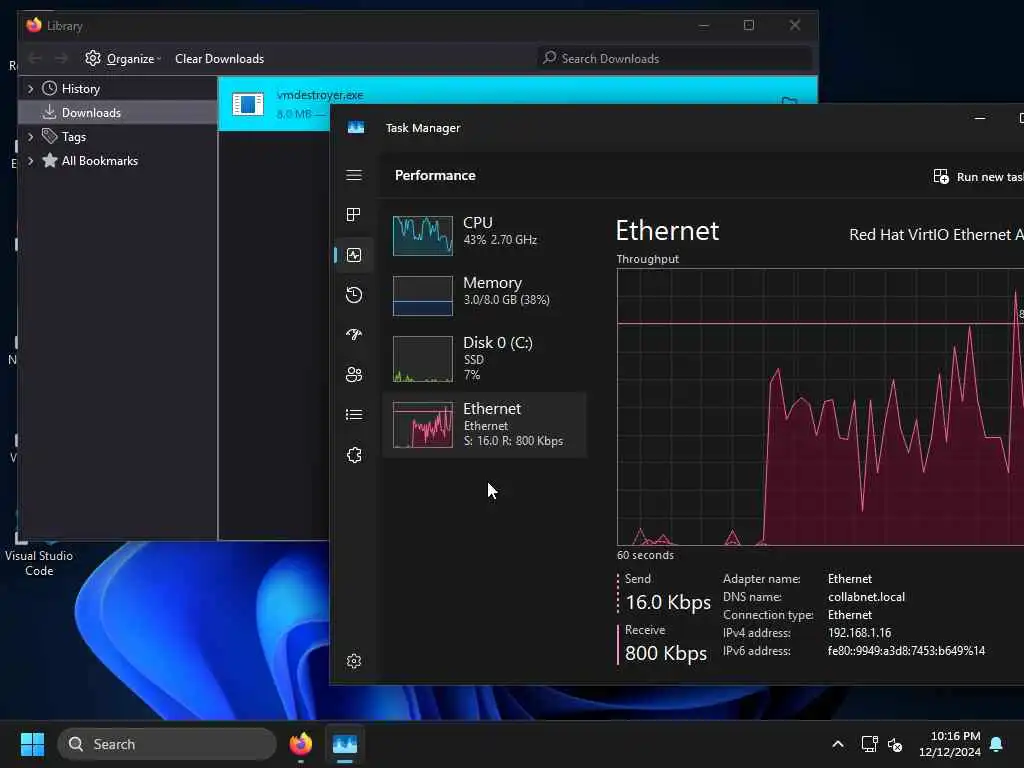Click Task Manager taskbar icon
Viewport: 1024px width, 768px height.
coord(345,744)
